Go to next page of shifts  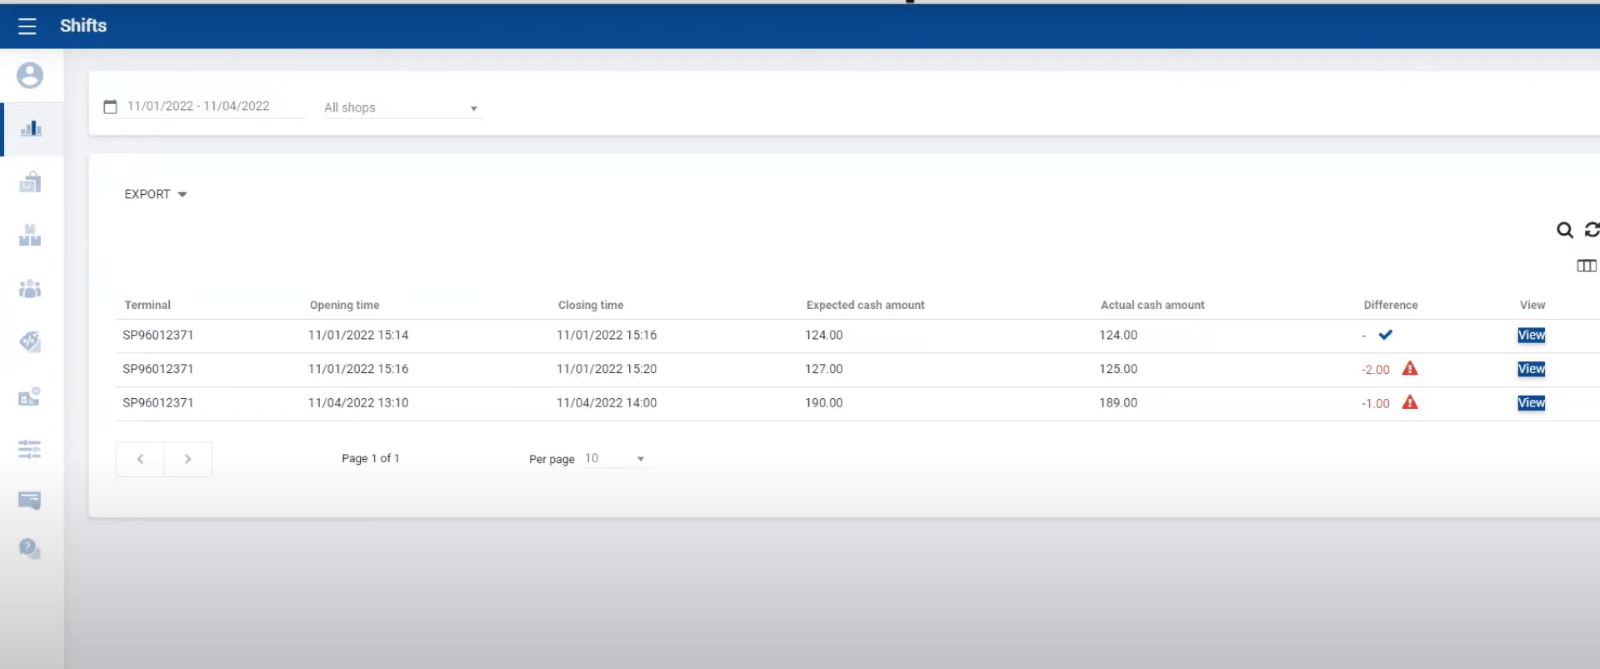[x=188, y=459]
